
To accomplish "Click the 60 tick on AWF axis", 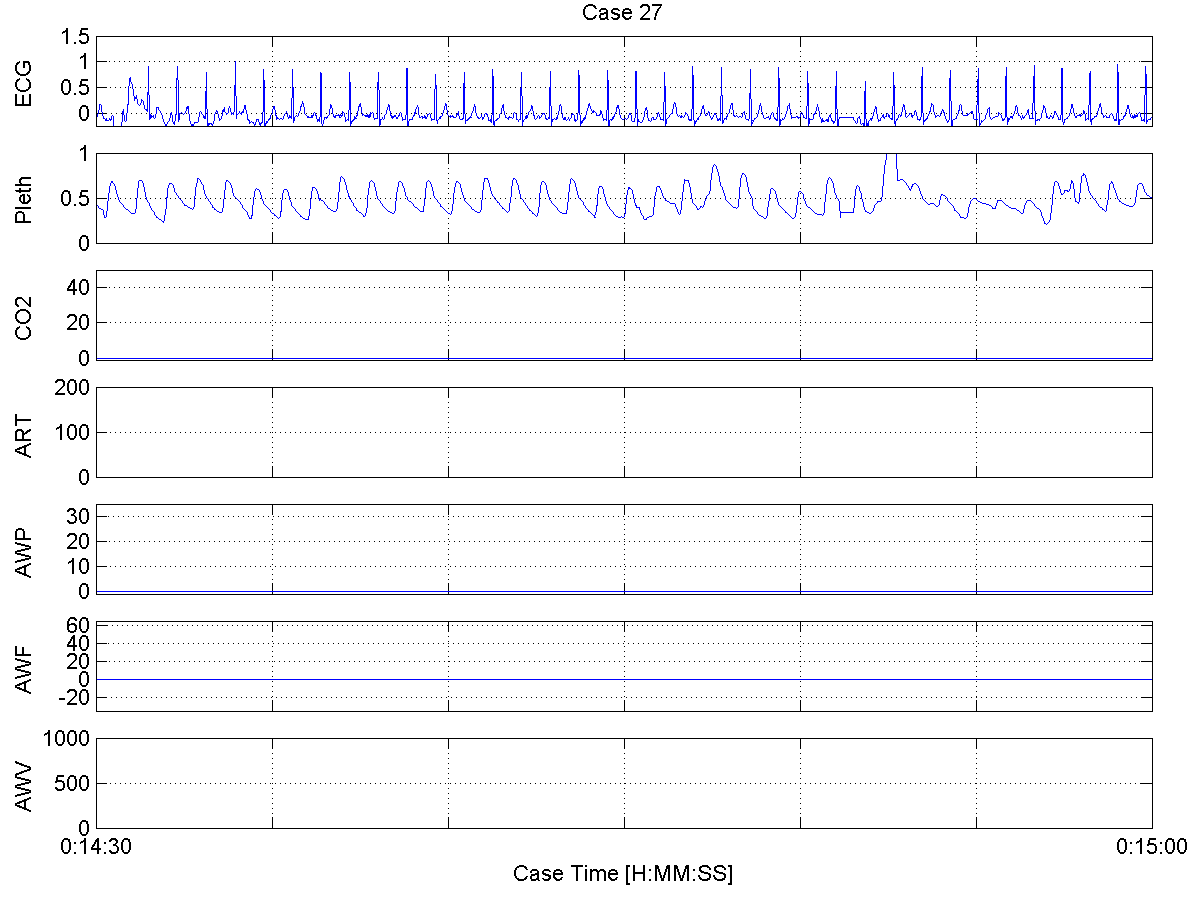I will pos(79,626).
